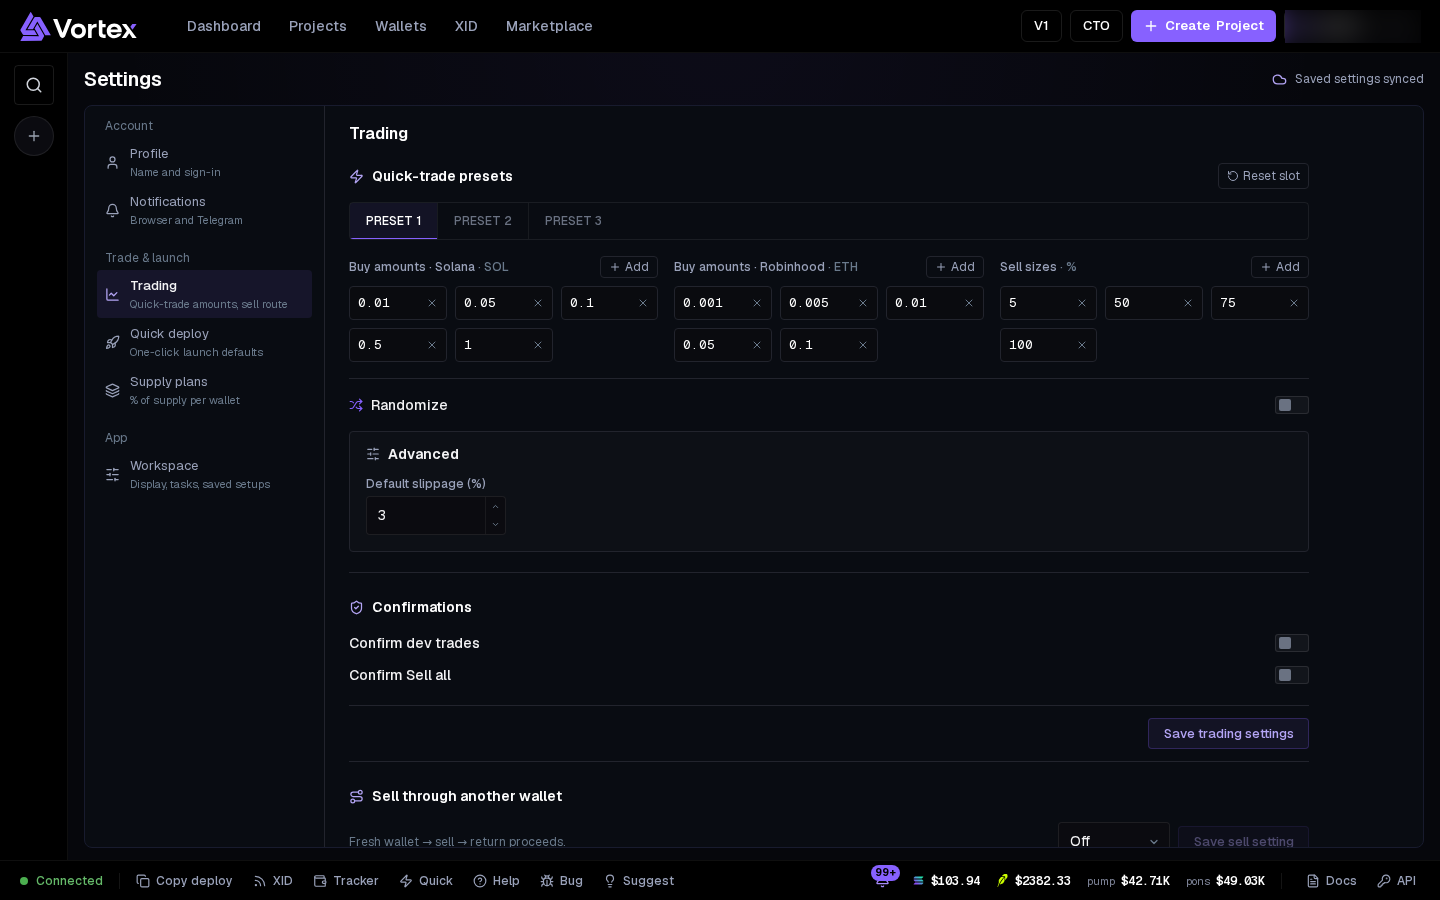Open the API link

[x=1396, y=881]
